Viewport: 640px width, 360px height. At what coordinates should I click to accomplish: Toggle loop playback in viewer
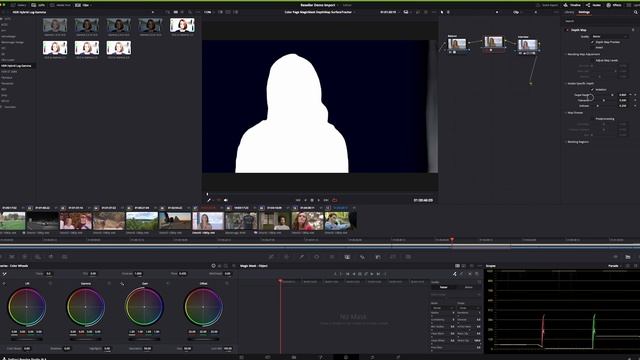point(335,200)
